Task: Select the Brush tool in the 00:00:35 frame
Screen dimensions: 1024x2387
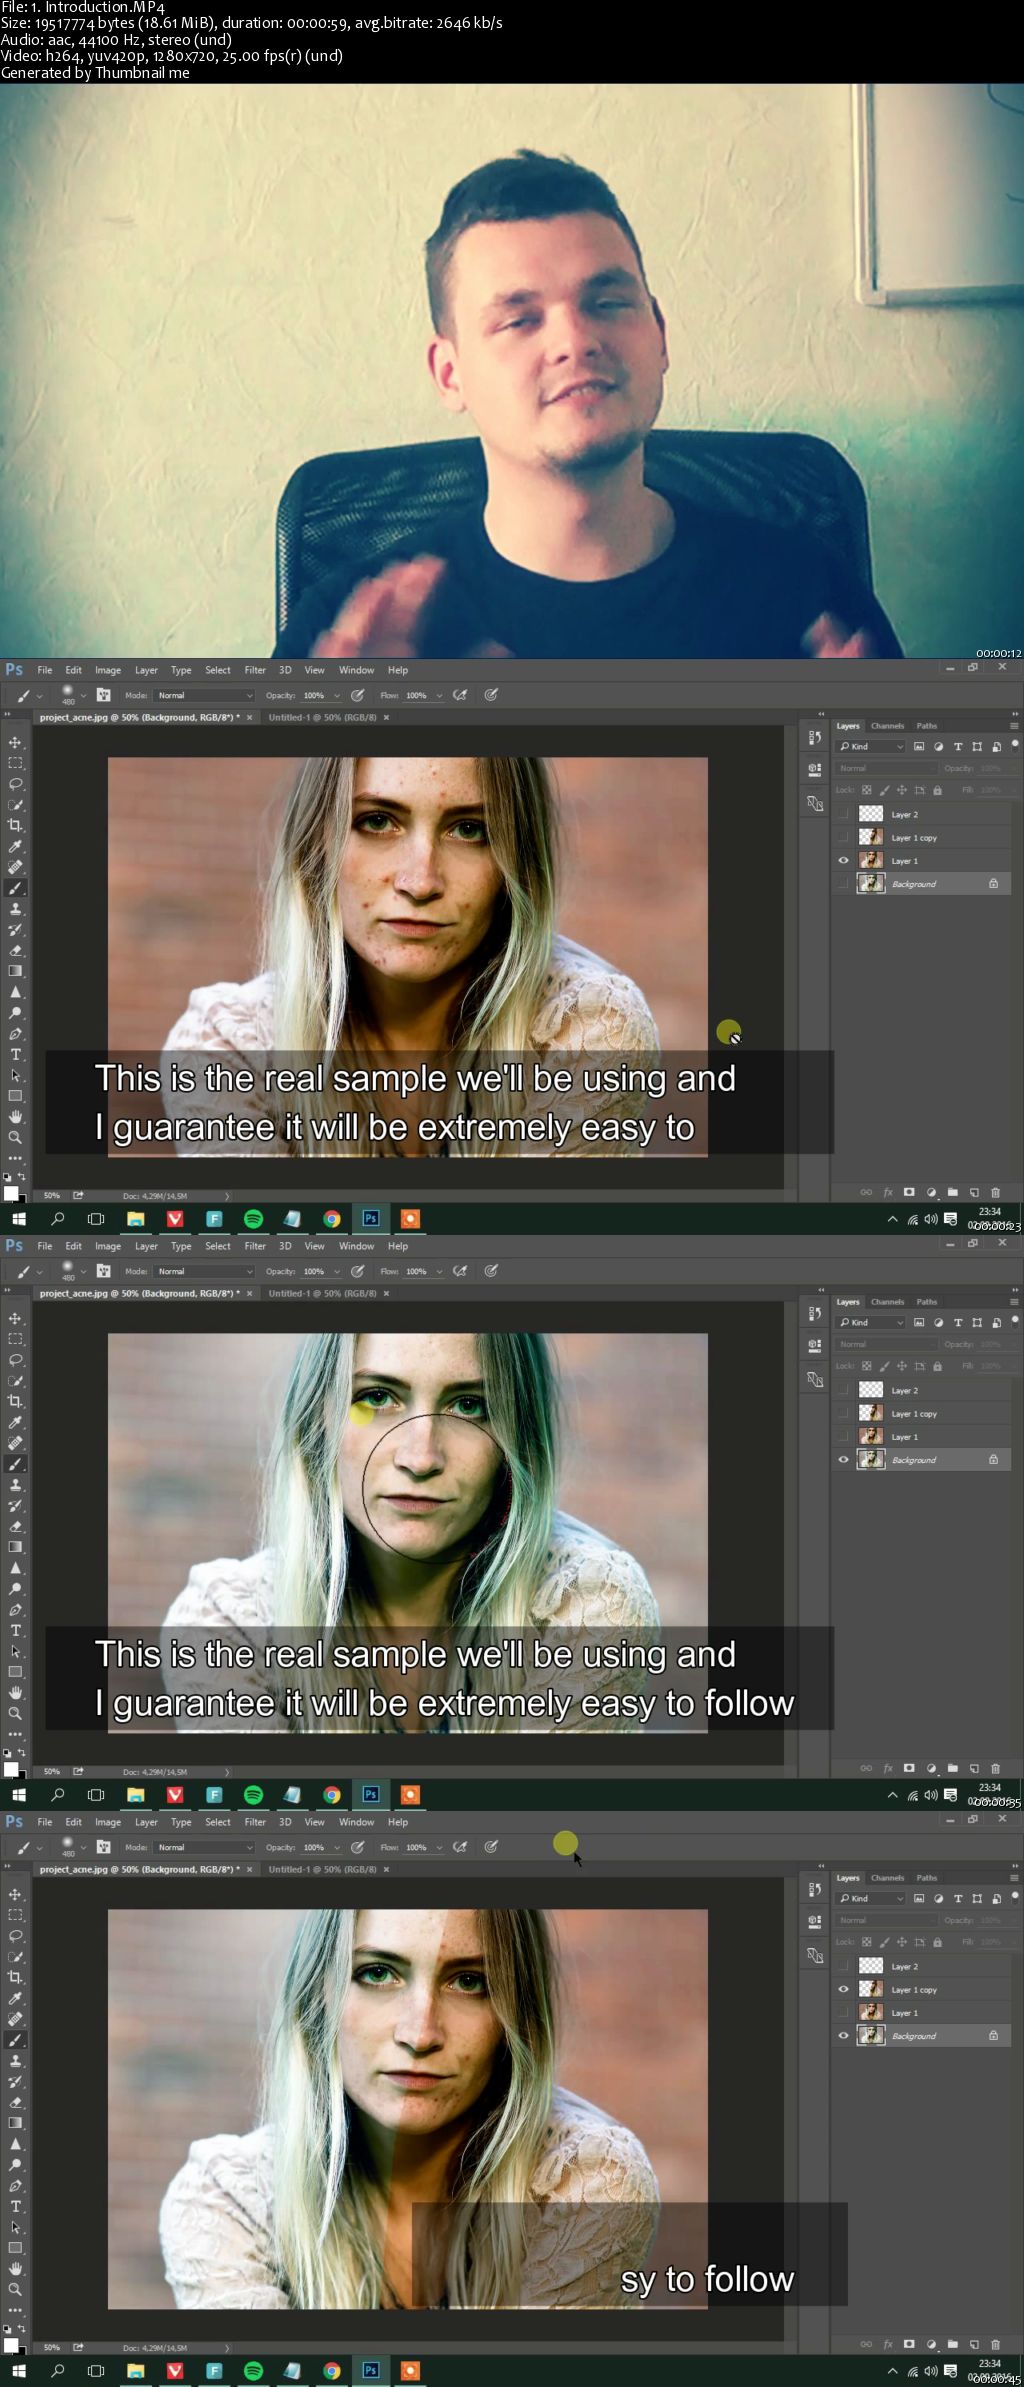Action: (15, 1464)
